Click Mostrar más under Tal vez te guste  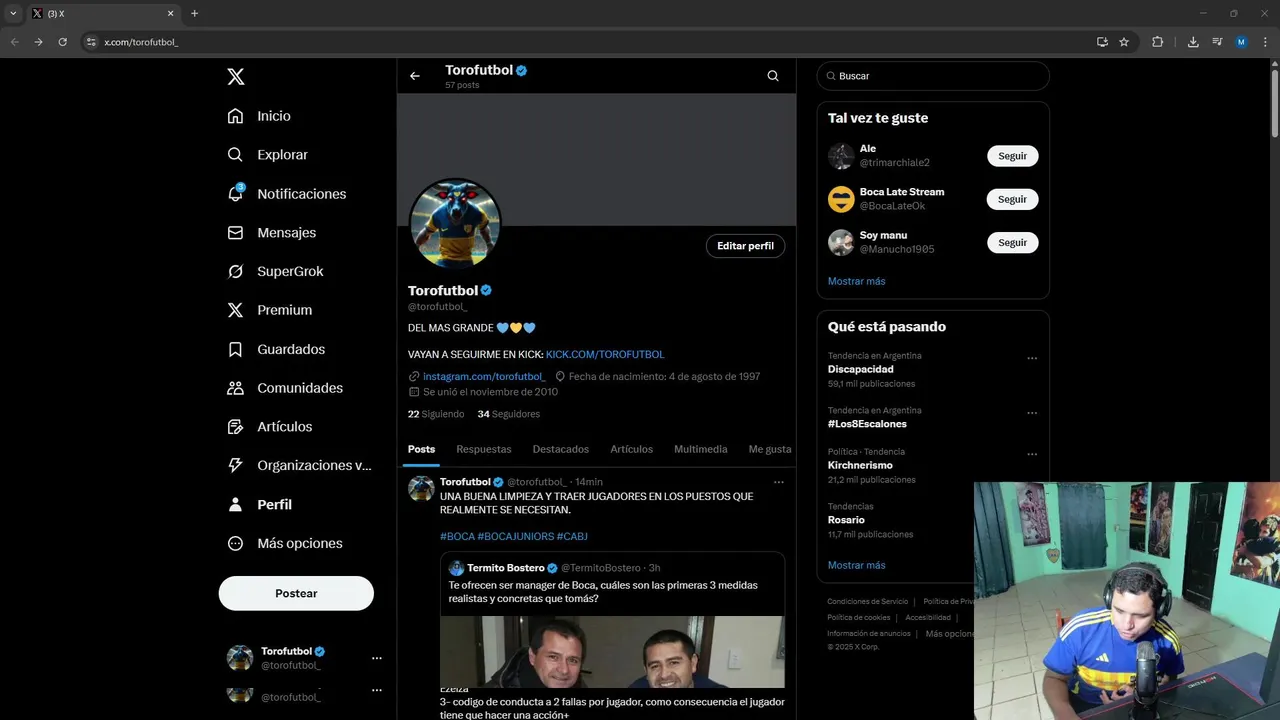(x=856, y=281)
